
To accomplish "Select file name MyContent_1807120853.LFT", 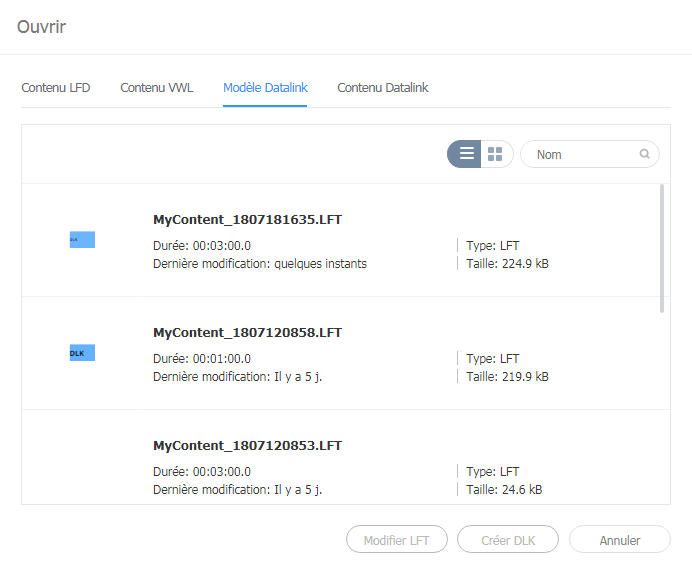I will pos(248,445).
